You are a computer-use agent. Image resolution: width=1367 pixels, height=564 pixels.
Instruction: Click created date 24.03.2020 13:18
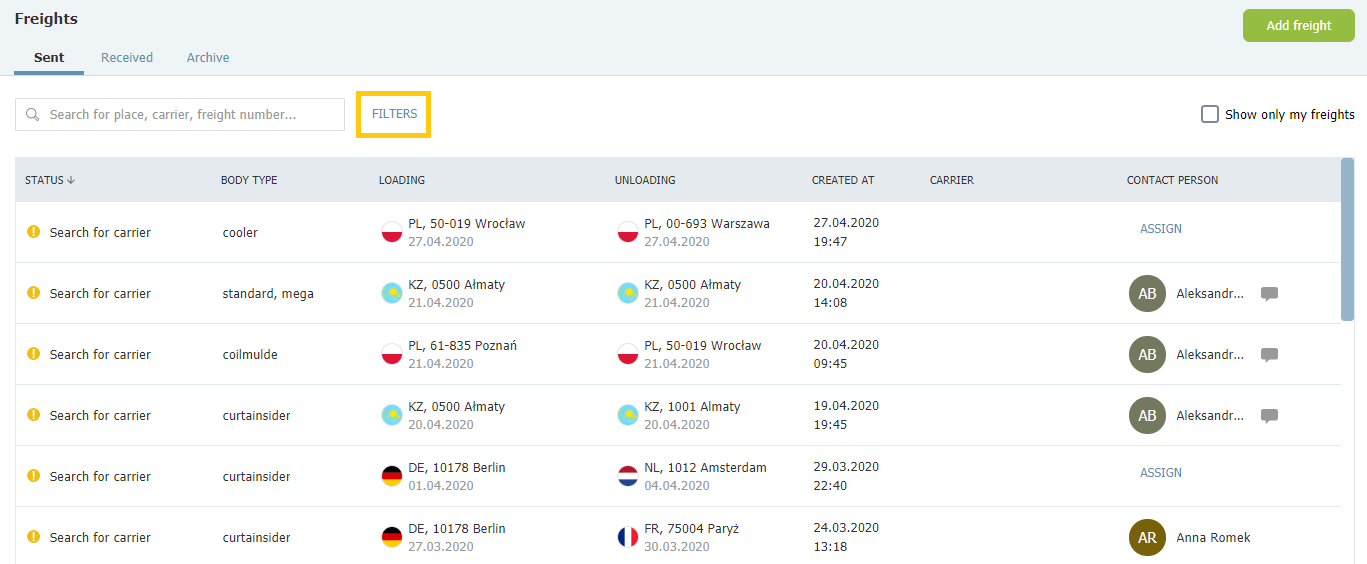point(846,537)
